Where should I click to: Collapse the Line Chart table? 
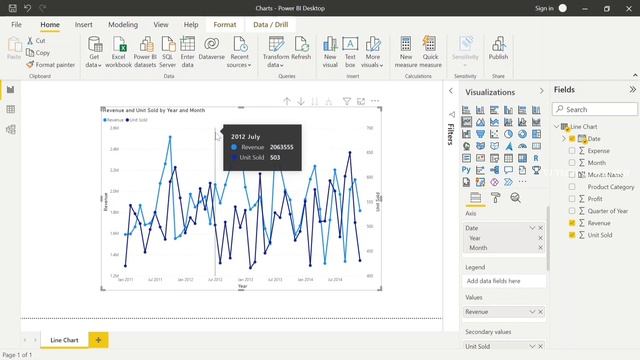pos(557,127)
